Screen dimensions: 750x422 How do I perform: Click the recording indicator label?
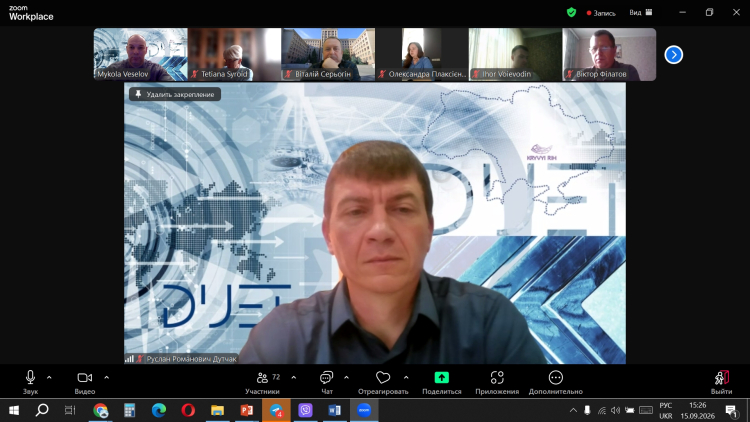point(601,13)
